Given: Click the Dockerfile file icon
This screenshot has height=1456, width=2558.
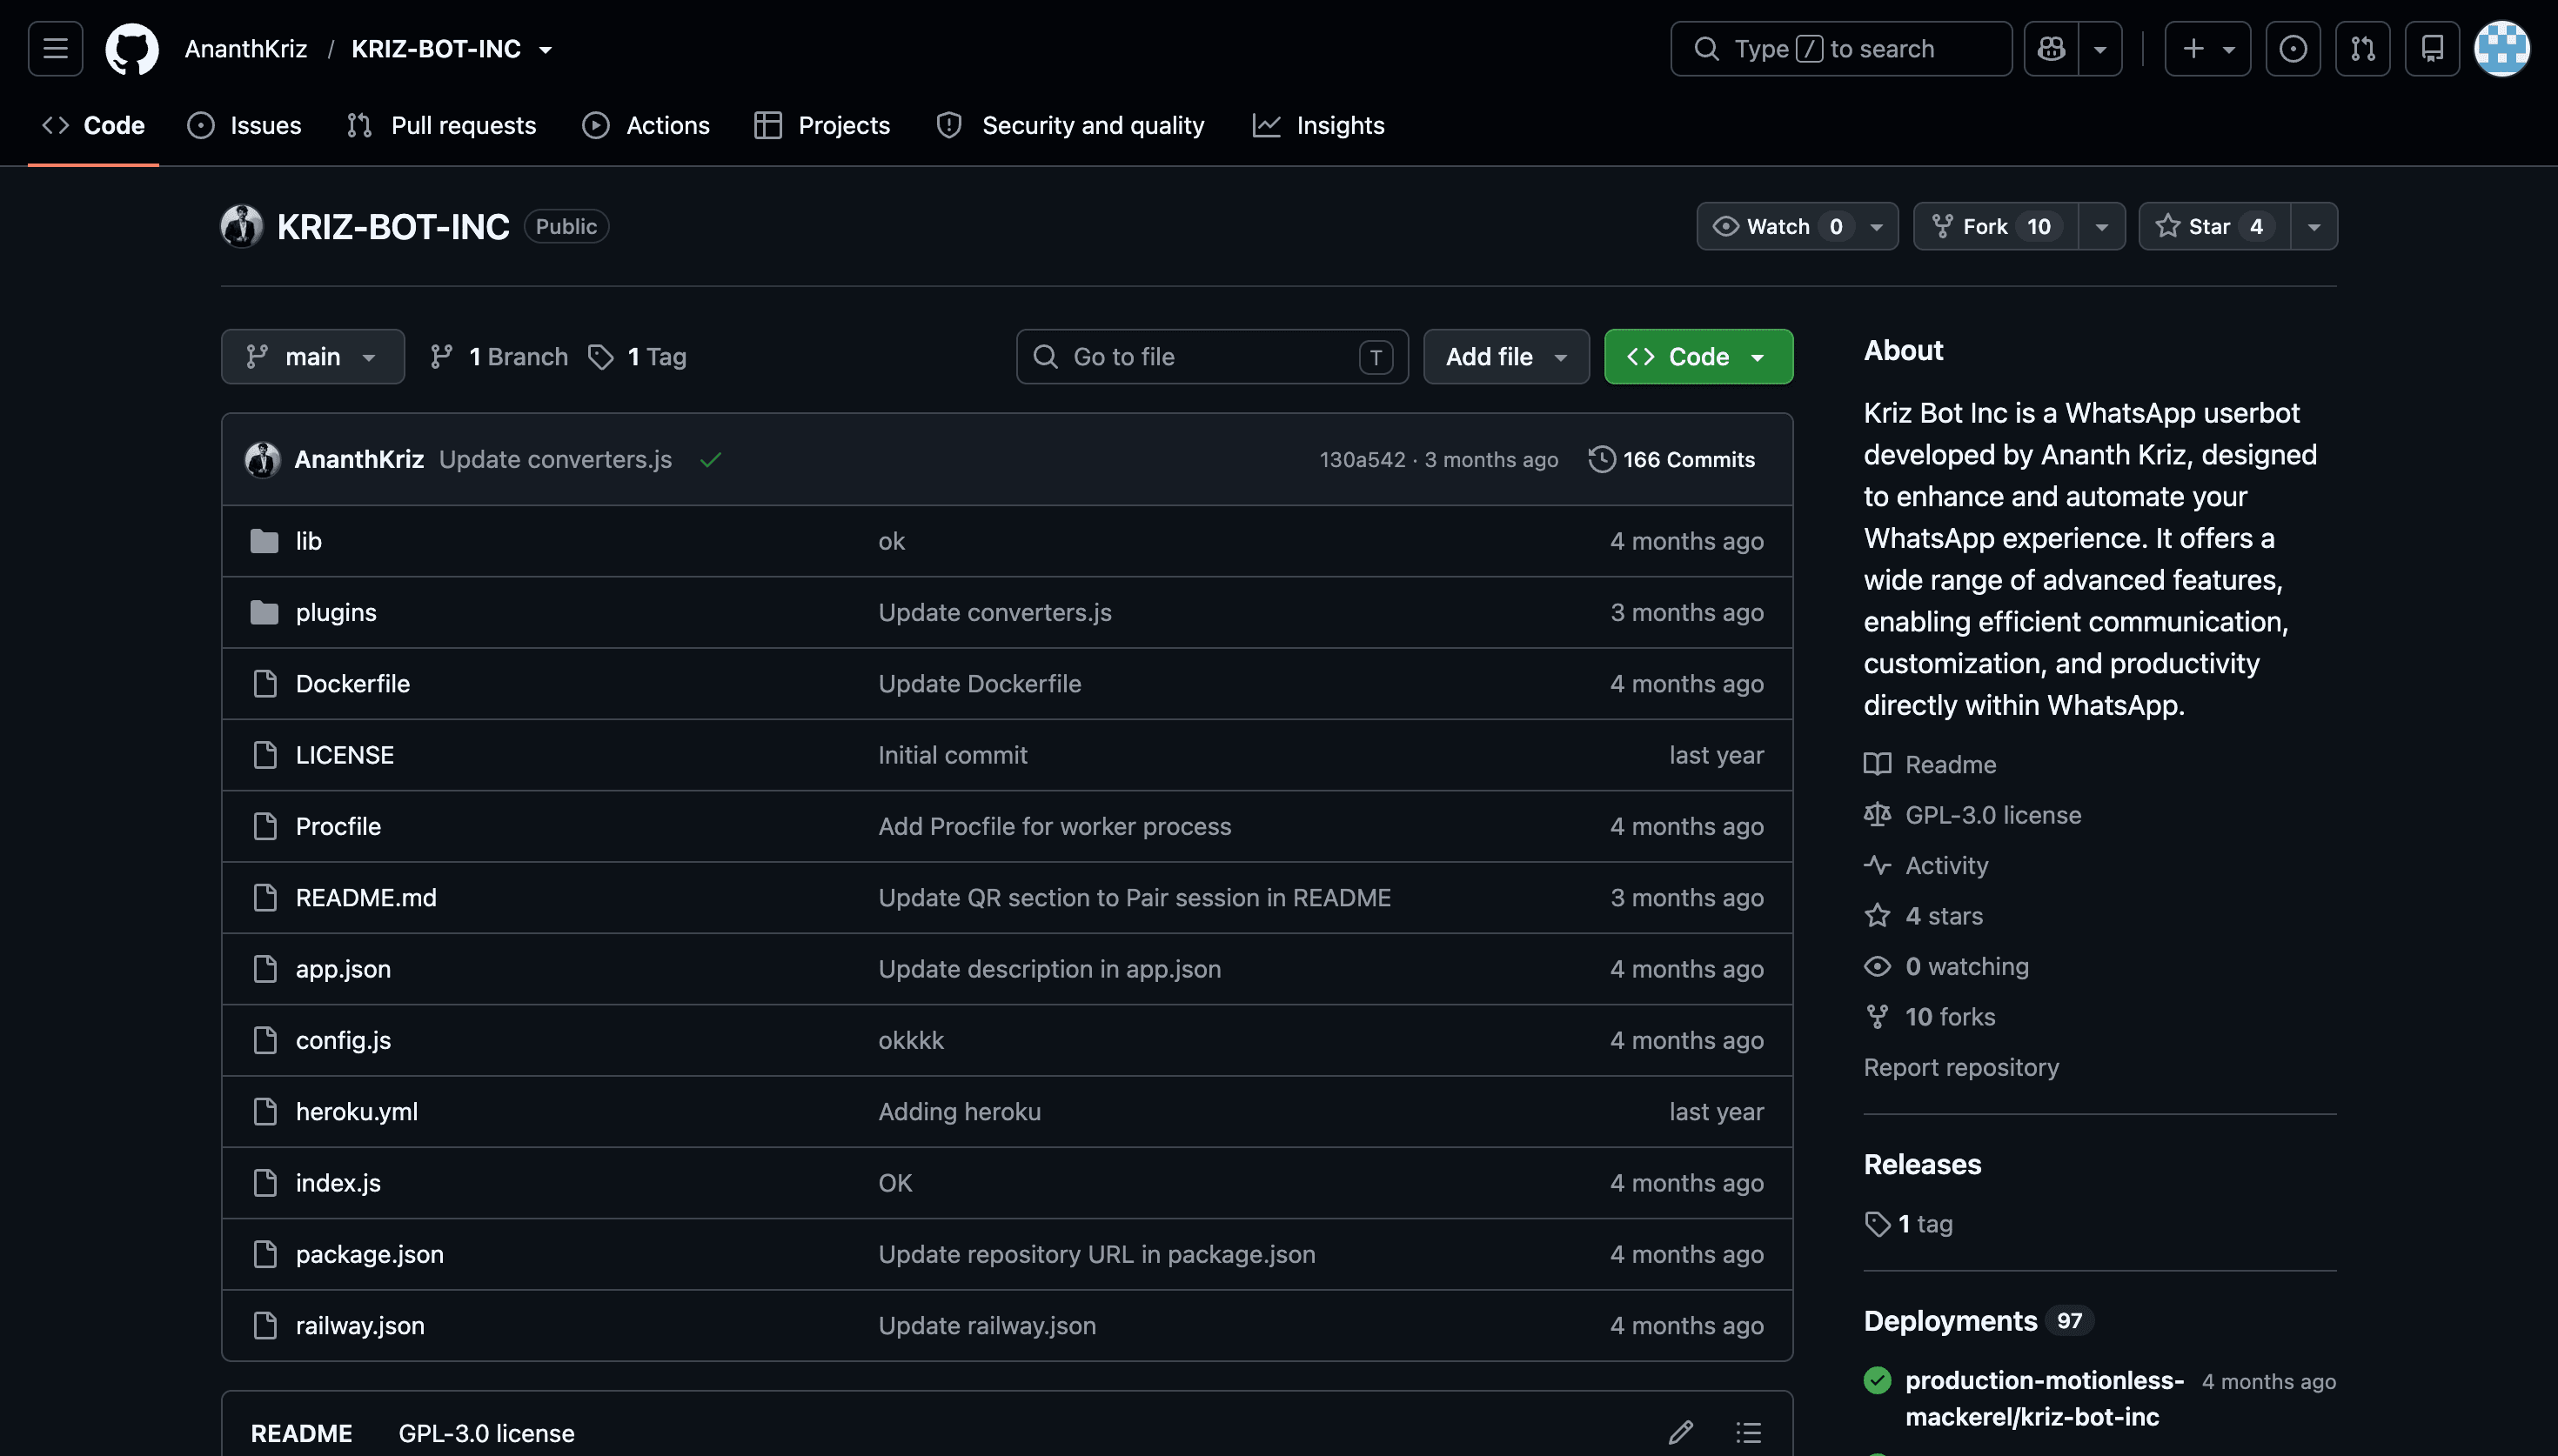Looking at the screenshot, I should [x=265, y=683].
